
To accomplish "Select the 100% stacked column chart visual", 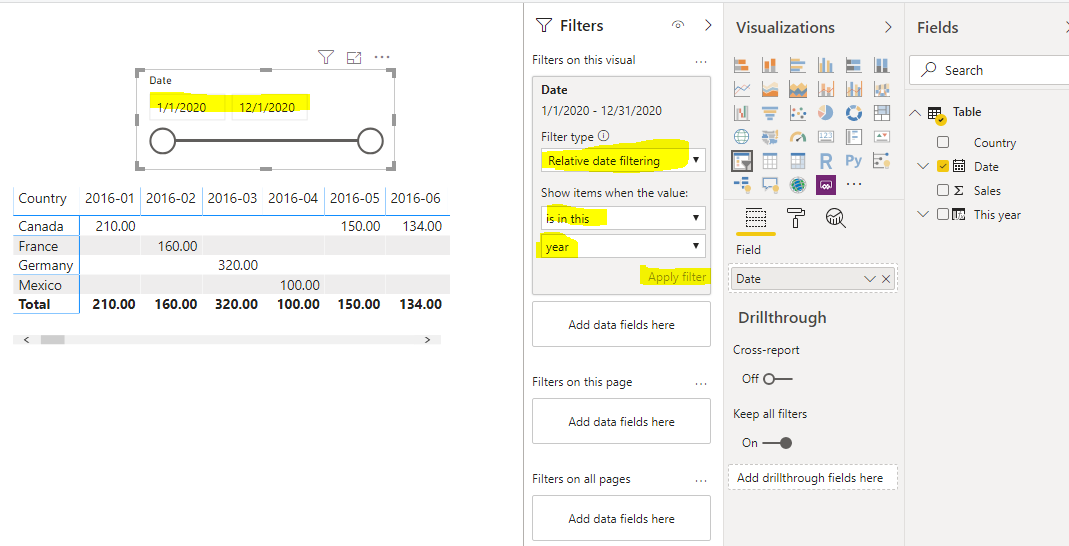I will pyautogui.click(x=882, y=65).
